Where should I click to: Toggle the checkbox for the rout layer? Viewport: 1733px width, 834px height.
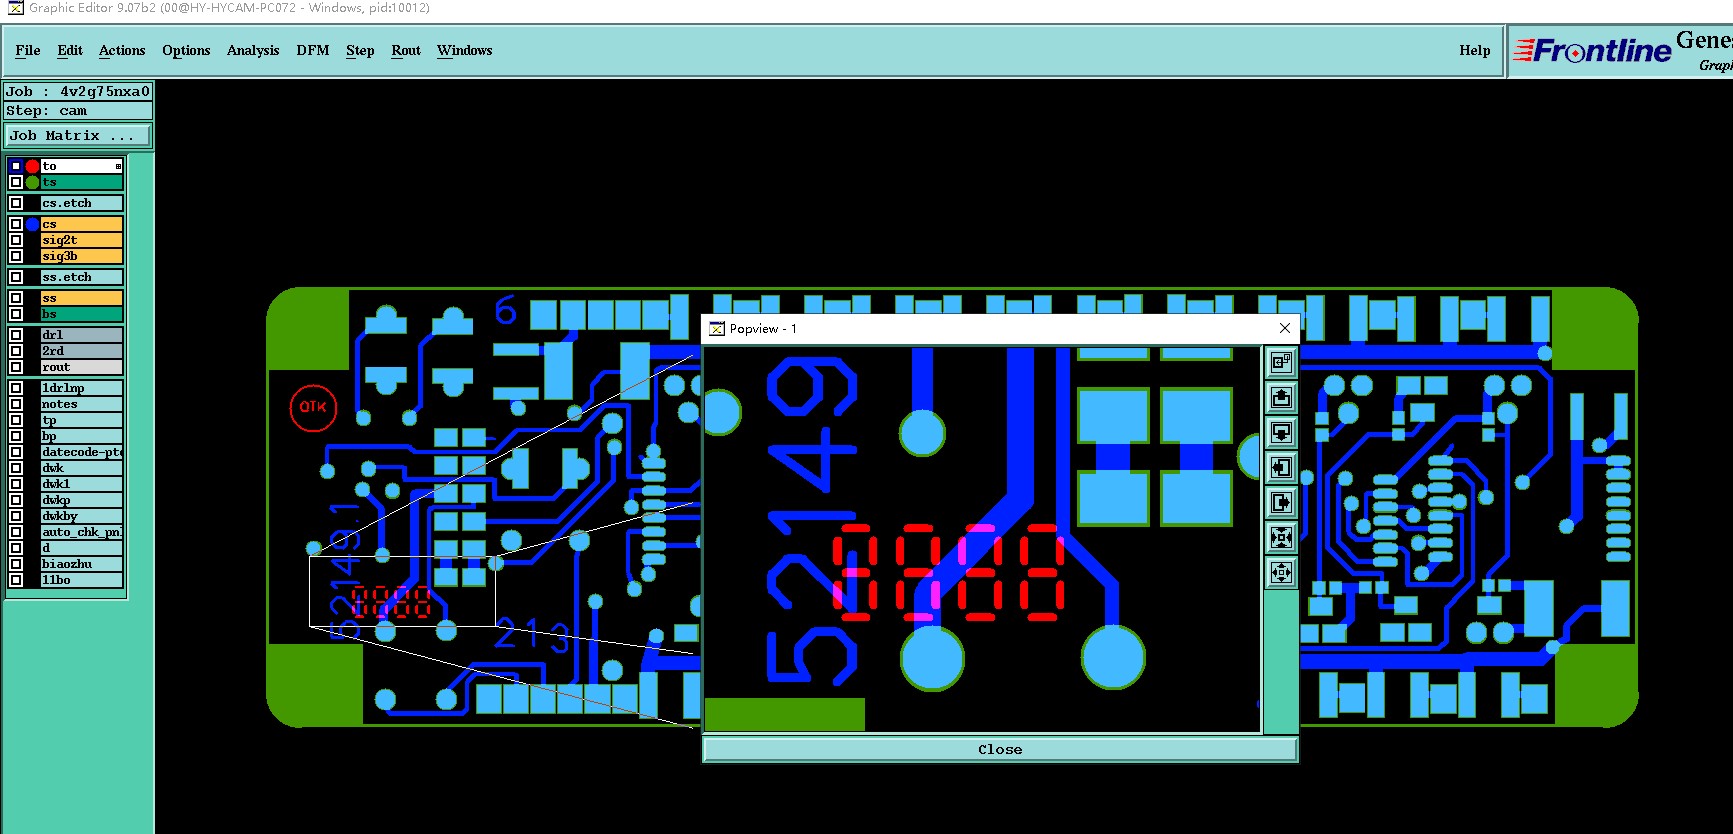point(16,367)
